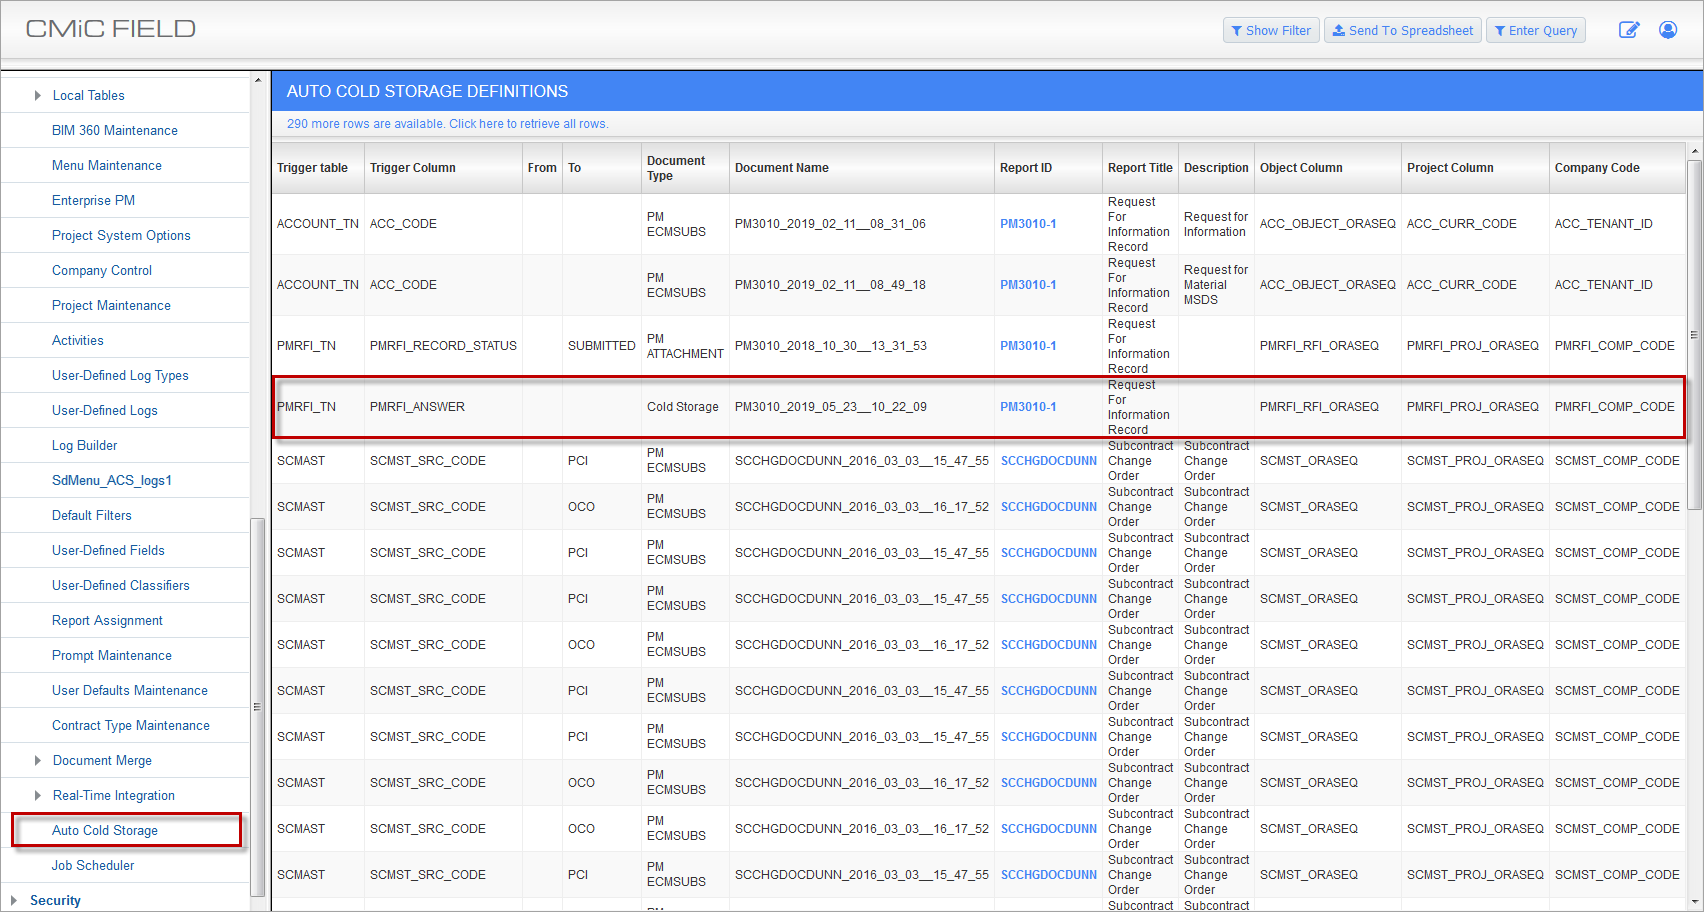1704x912 pixels.
Task: Select Request for Material MSDS description
Action: (x=1216, y=285)
